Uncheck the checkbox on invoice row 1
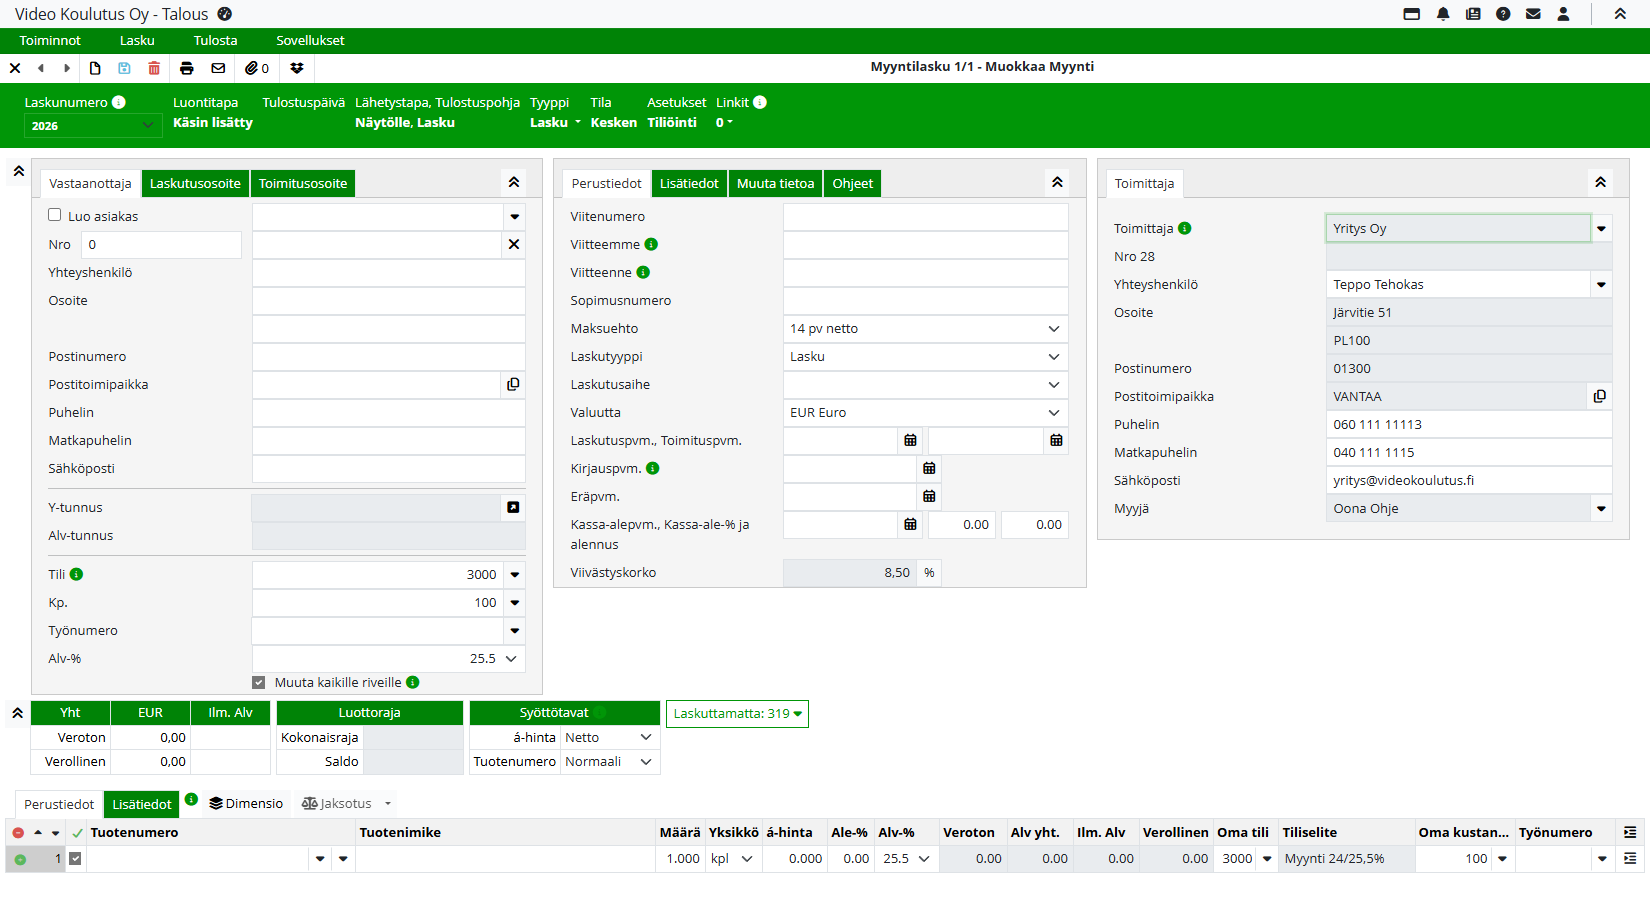Viewport: 1650px width, 897px height. coord(75,858)
